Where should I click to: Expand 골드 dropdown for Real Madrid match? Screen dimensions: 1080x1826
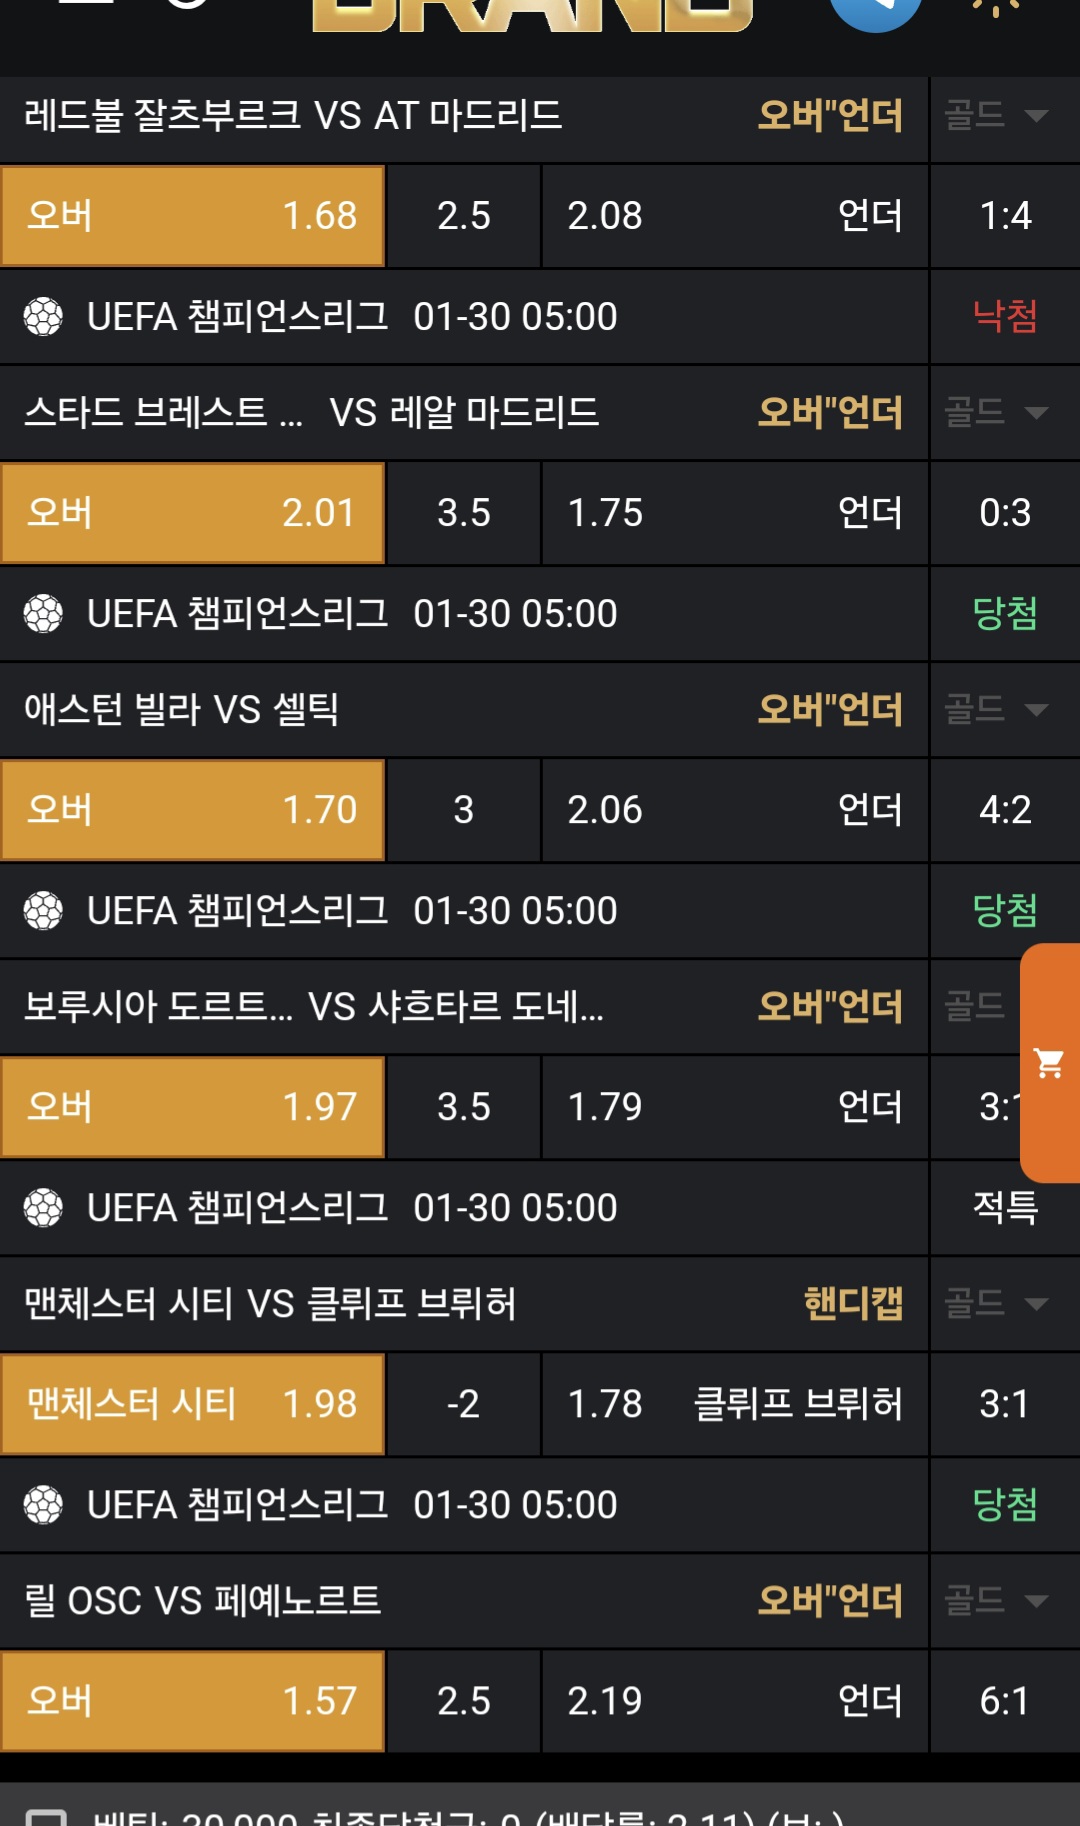[x=997, y=413]
